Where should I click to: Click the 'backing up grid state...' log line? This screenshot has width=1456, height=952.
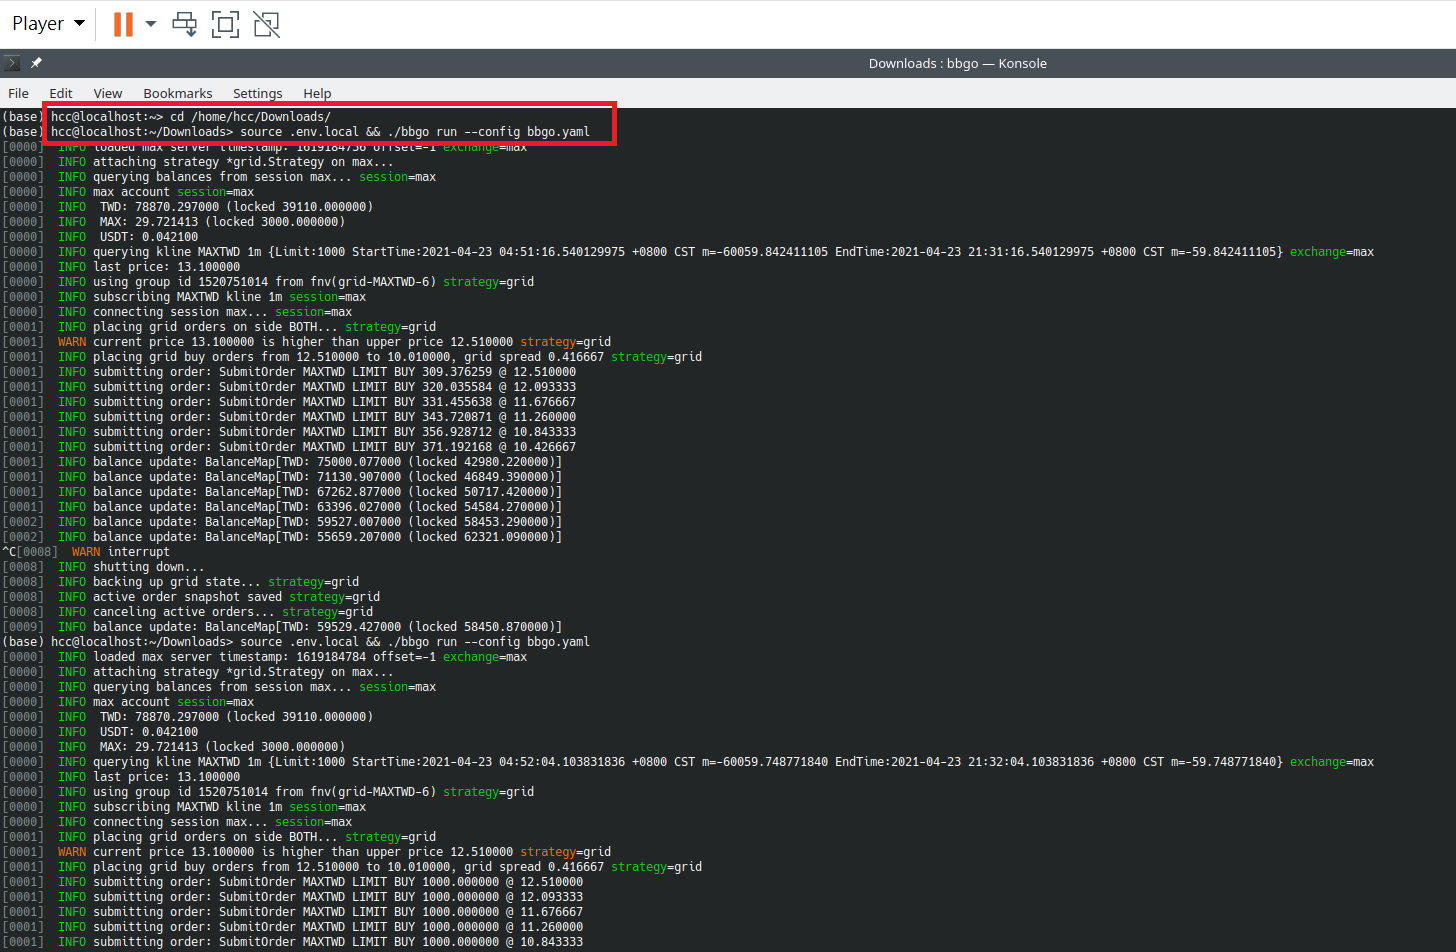tap(181, 582)
